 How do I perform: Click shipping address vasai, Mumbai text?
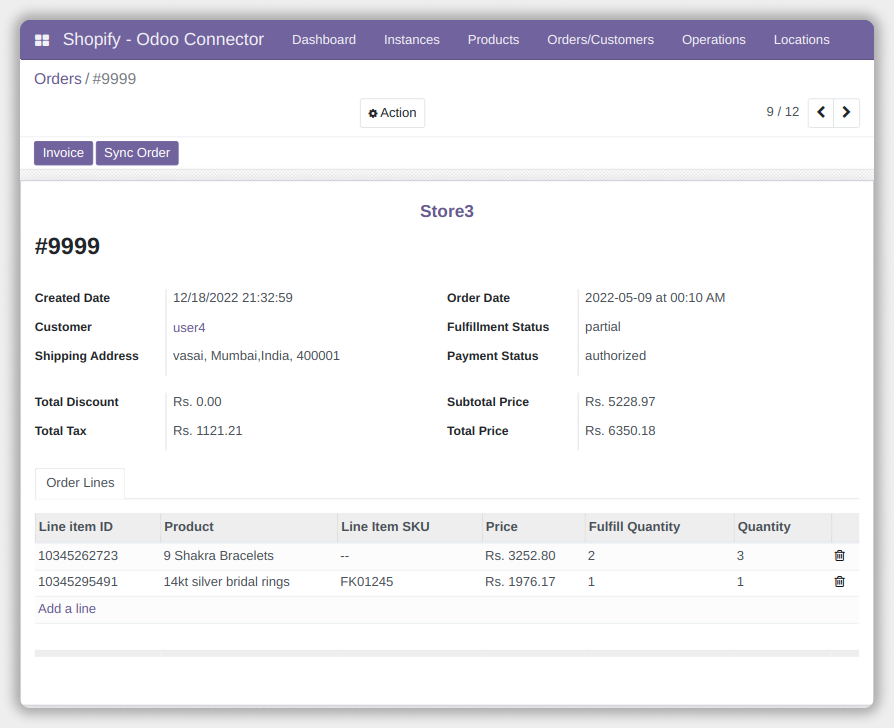(x=256, y=356)
